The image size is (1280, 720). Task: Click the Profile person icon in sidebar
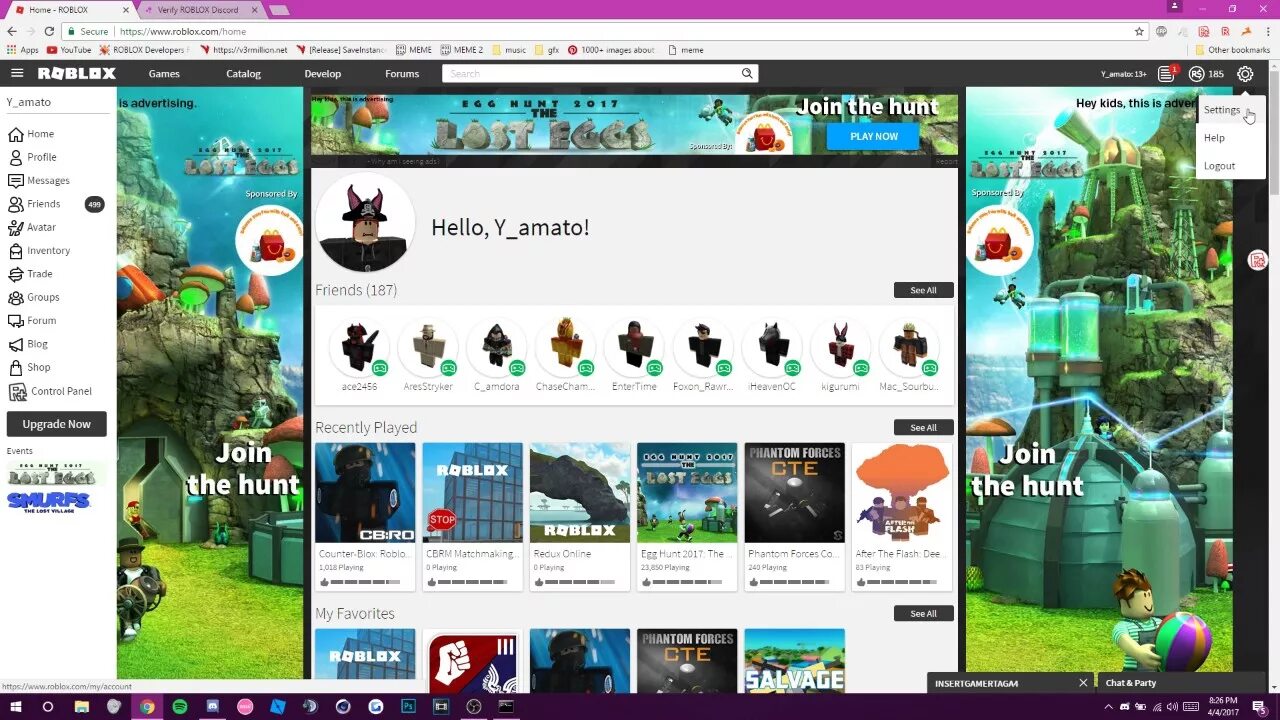click(16, 157)
